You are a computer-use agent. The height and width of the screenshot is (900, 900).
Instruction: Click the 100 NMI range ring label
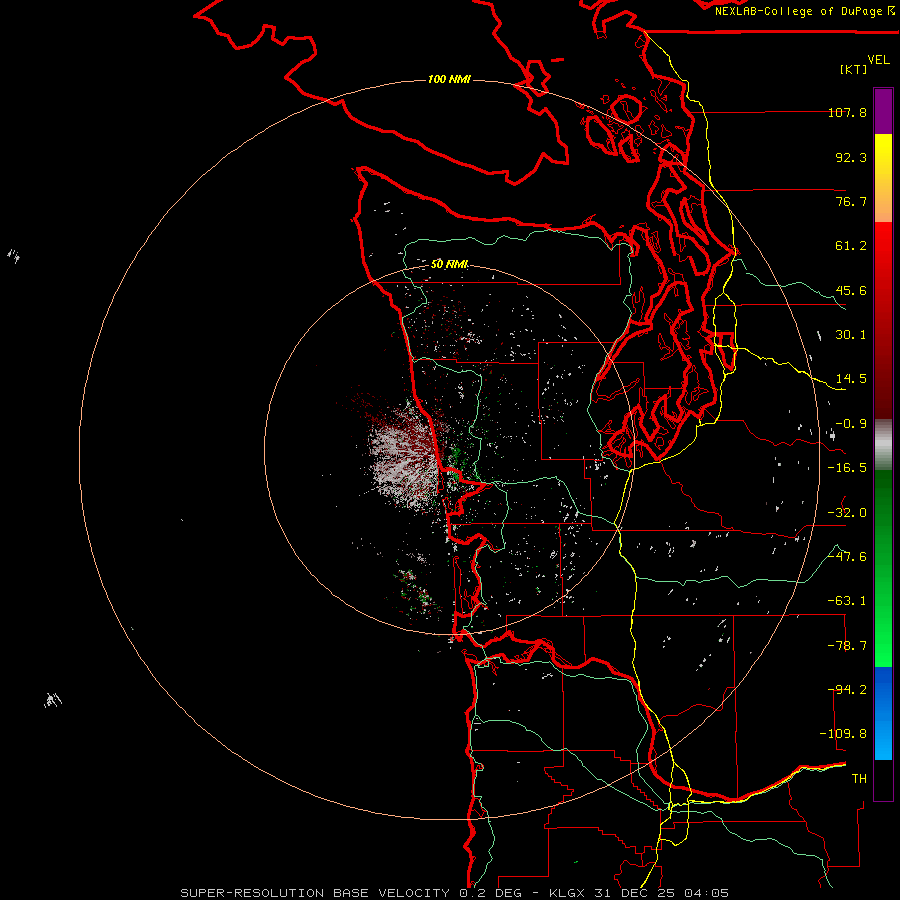(x=449, y=79)
